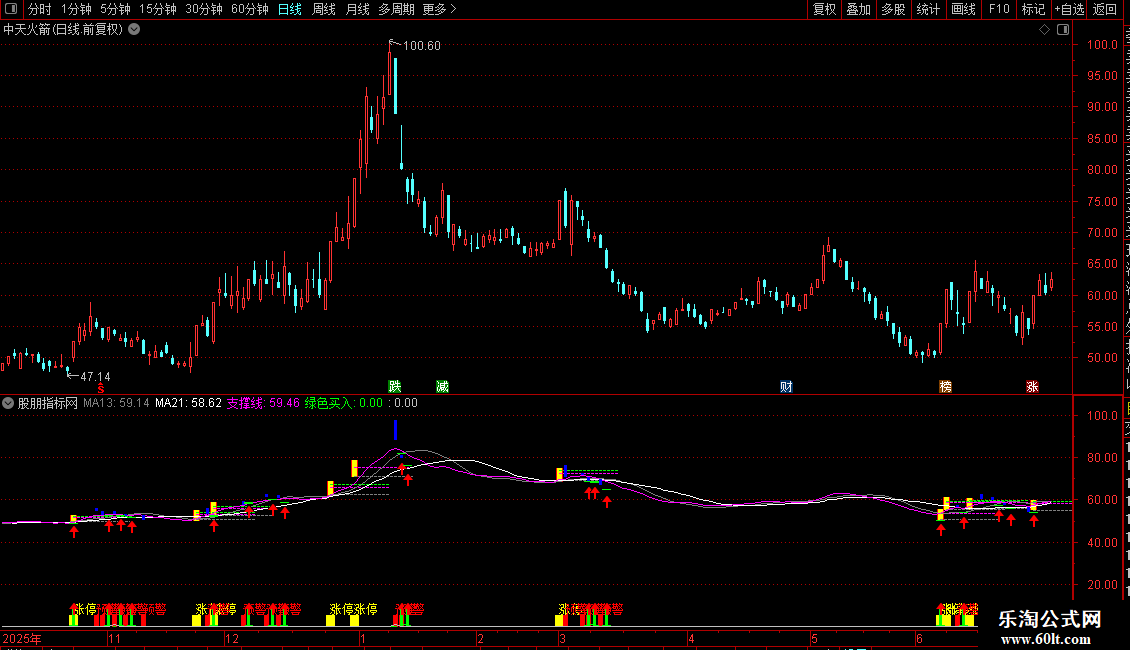
Task: Switch to the 1分钟 chart period
Action: (x=76, y=9)
